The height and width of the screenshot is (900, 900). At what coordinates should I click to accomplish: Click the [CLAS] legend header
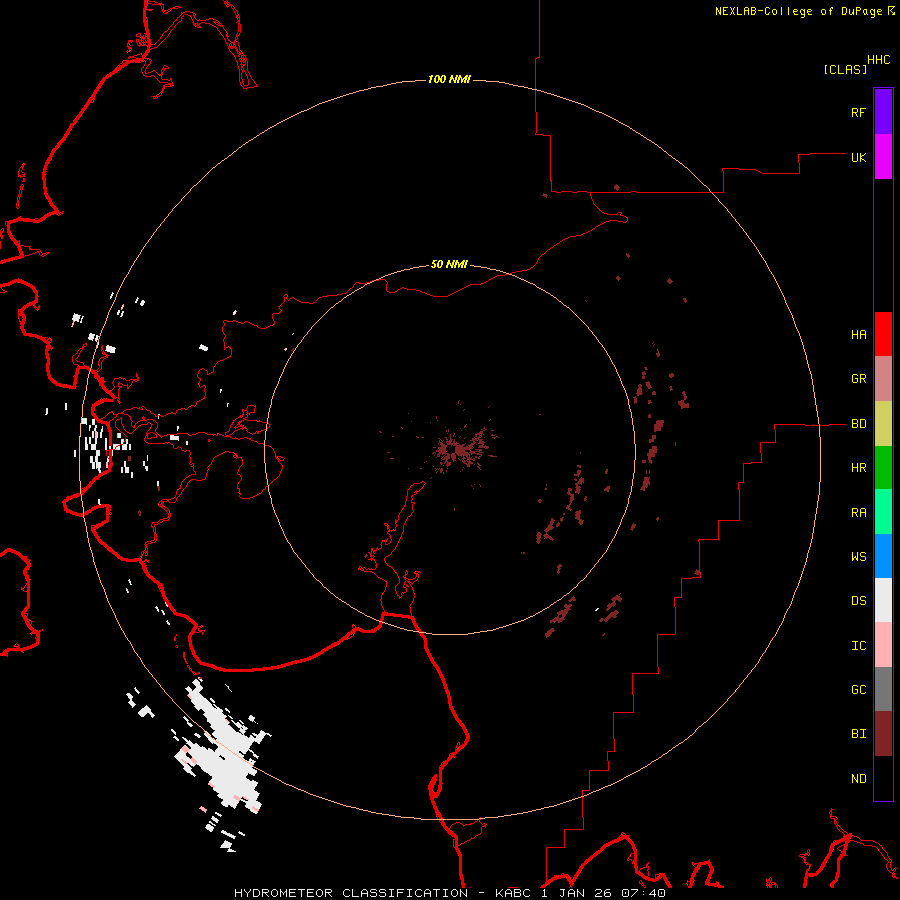845,69
